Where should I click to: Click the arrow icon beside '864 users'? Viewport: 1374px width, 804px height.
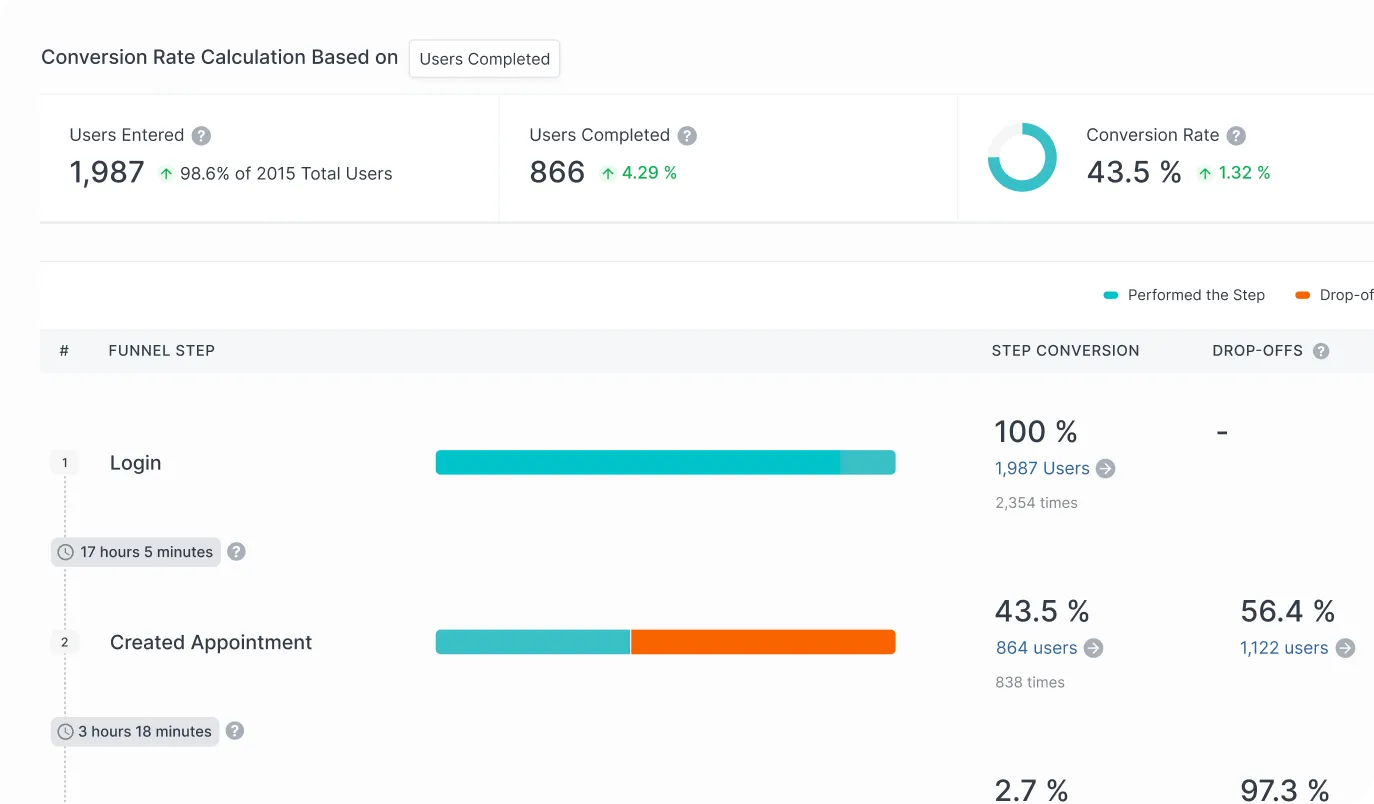tap(1092, 648)
